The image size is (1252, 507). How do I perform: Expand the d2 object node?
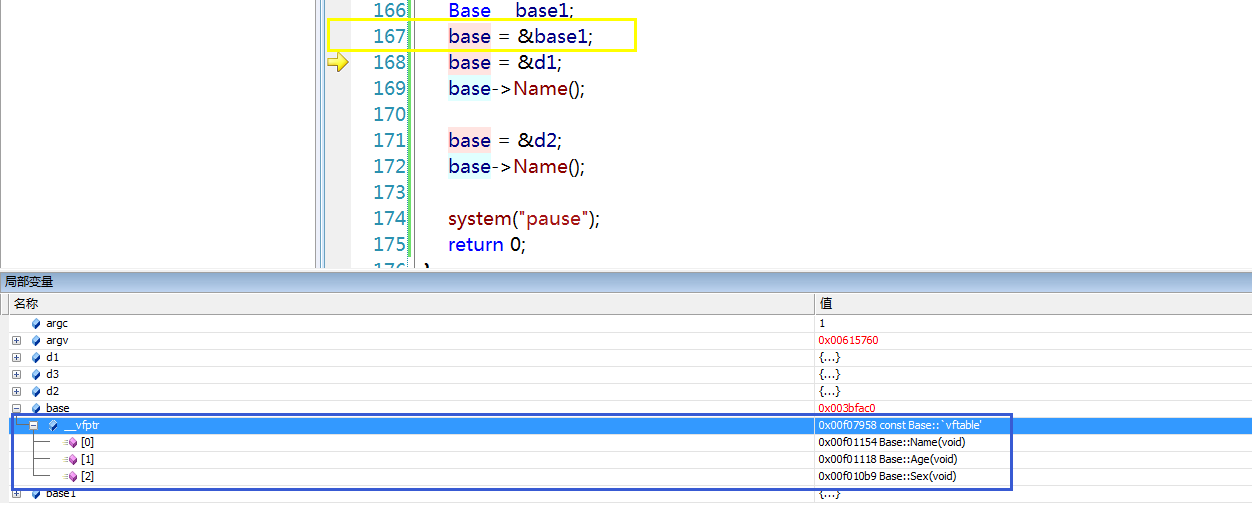pyautogui.click(x=16, y=392)
